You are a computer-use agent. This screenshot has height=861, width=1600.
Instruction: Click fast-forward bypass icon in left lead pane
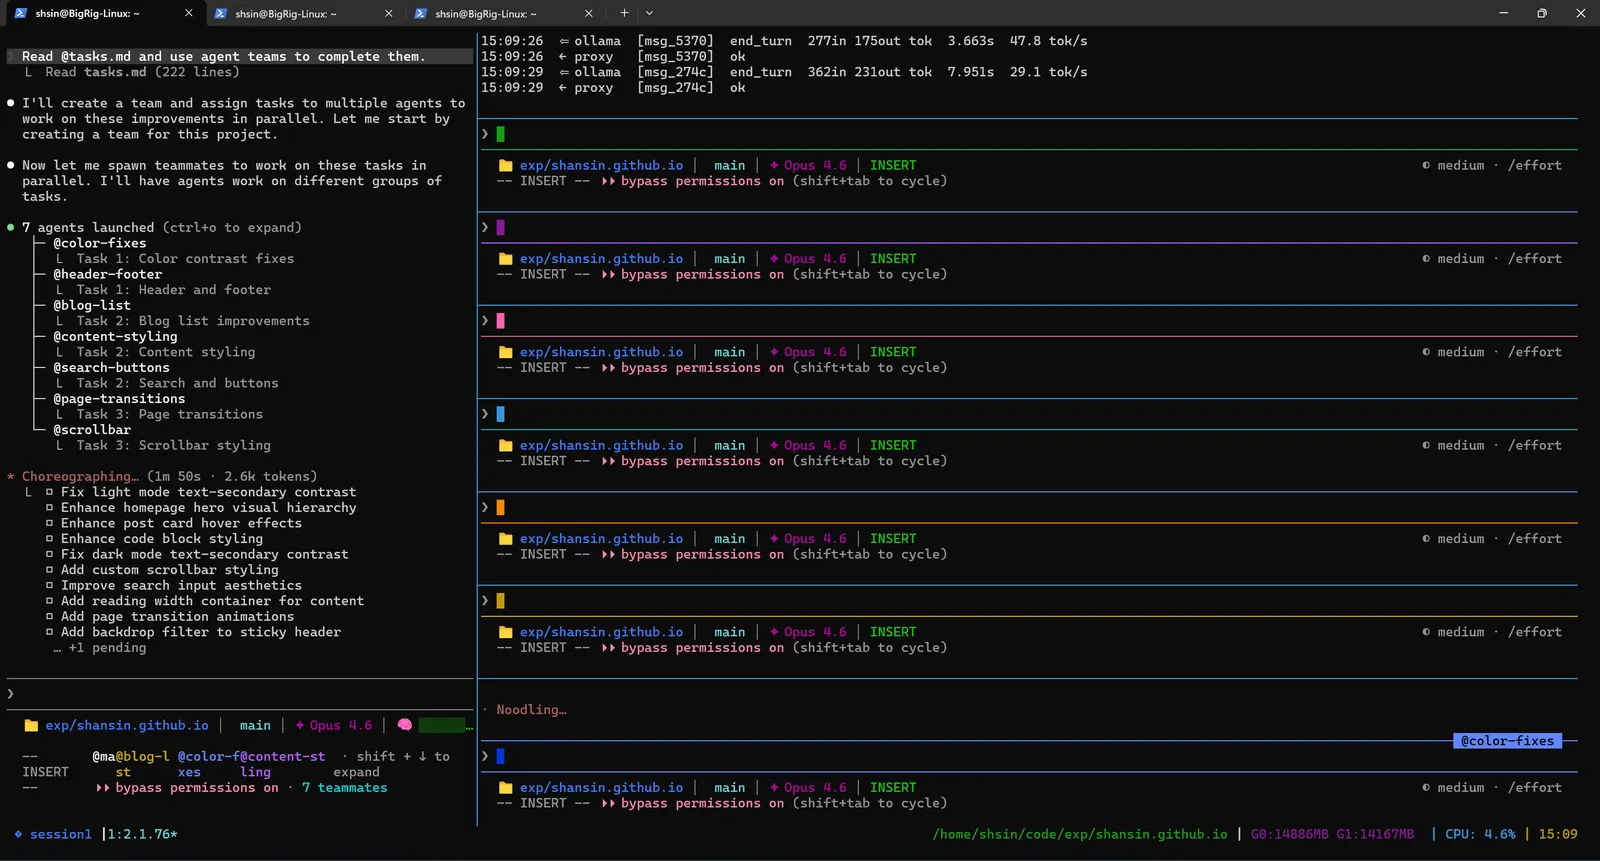click(102, 788)
